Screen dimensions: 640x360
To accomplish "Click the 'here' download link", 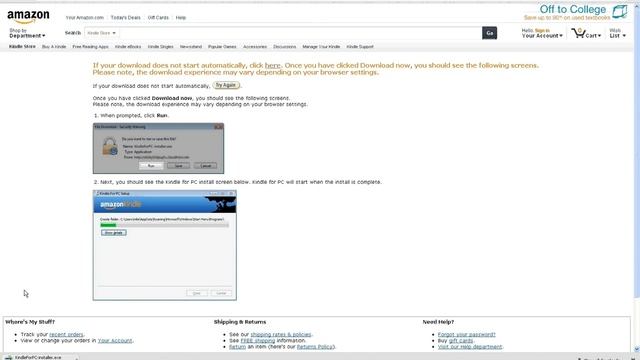I will coord(273,65).
